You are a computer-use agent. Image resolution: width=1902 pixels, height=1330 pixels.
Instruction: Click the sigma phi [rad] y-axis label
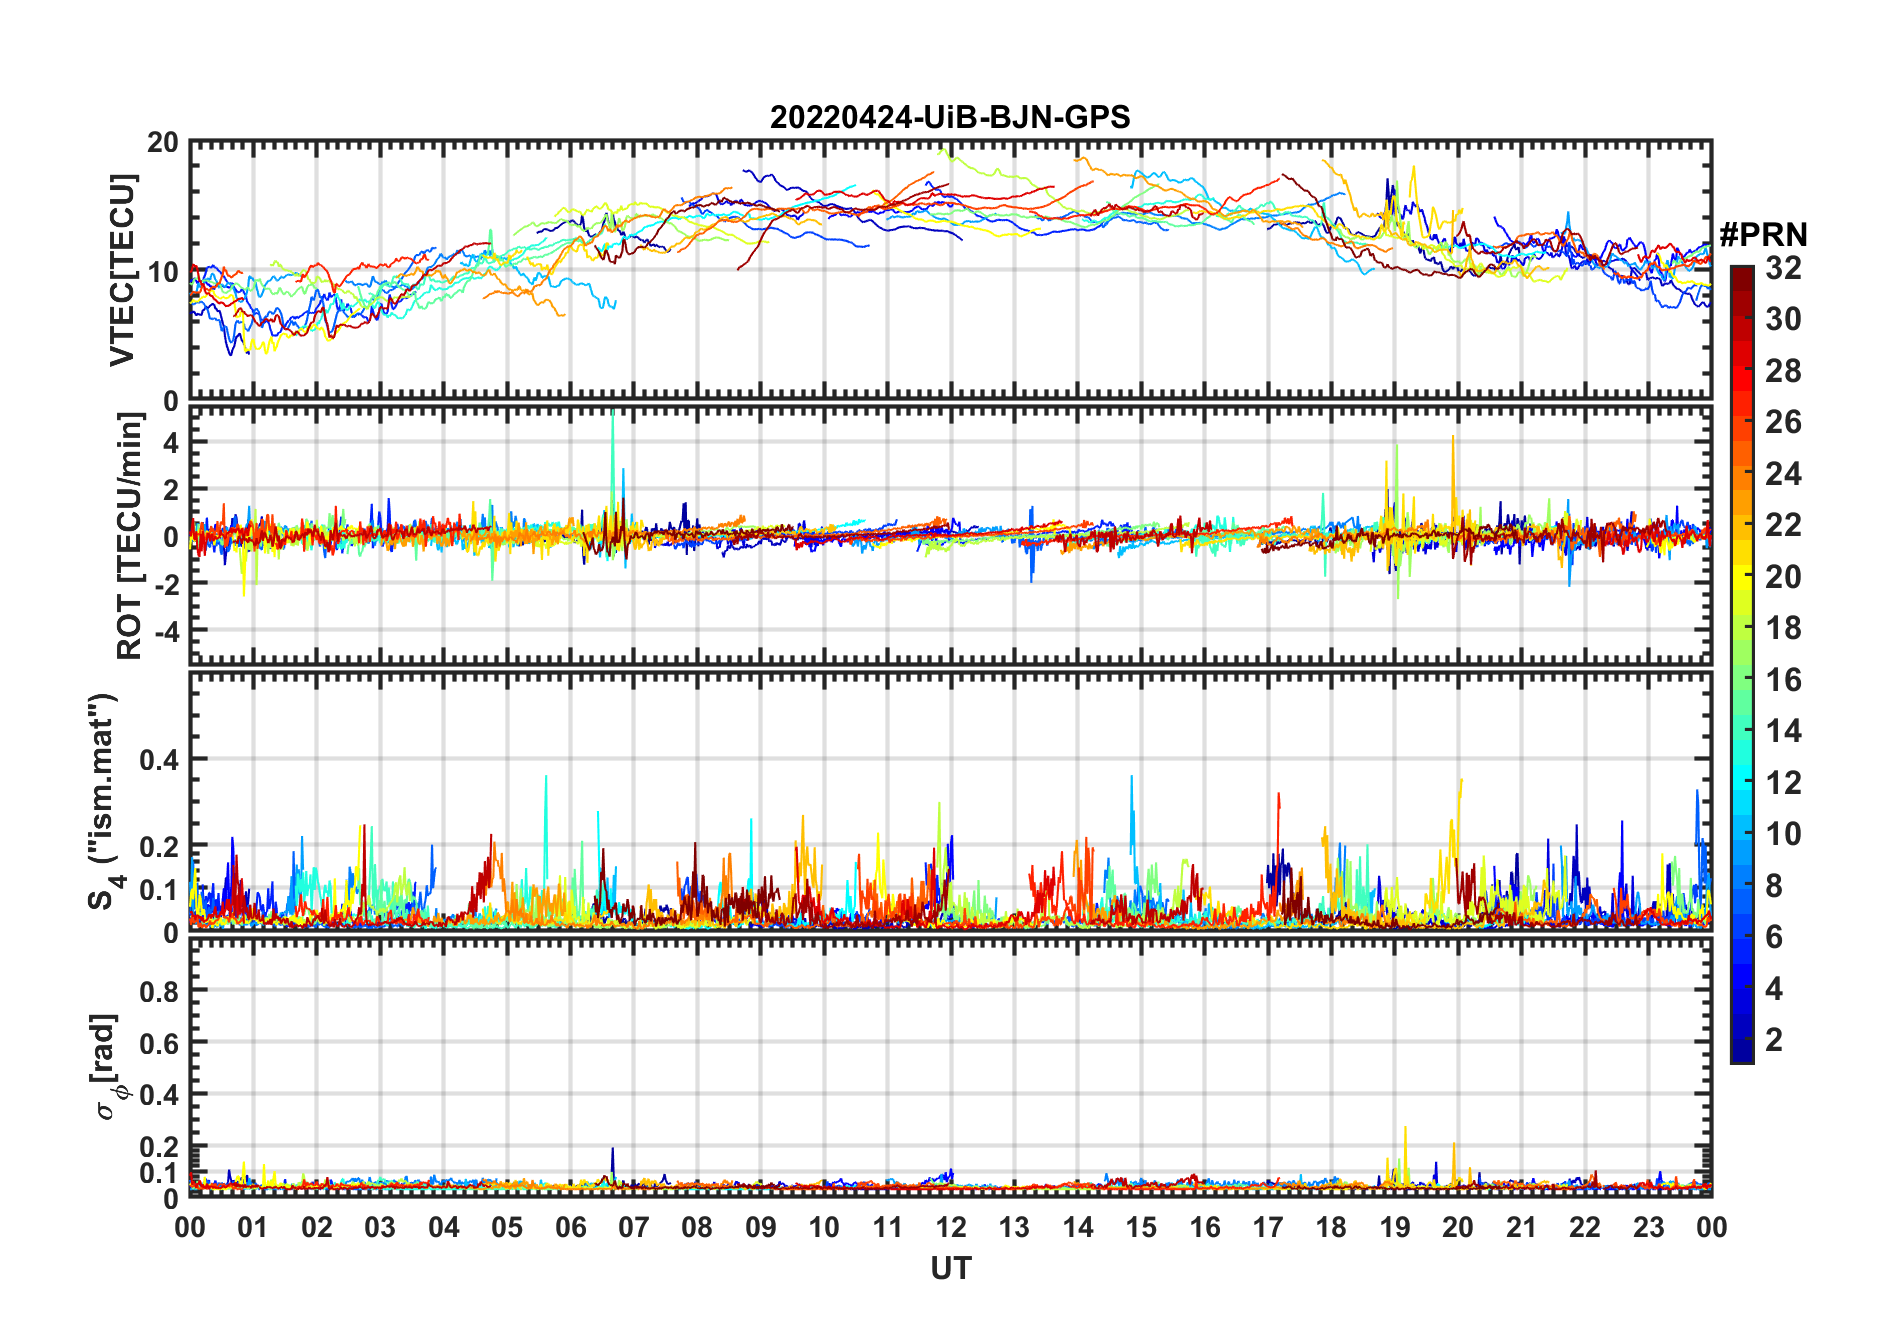point(107,1067)
